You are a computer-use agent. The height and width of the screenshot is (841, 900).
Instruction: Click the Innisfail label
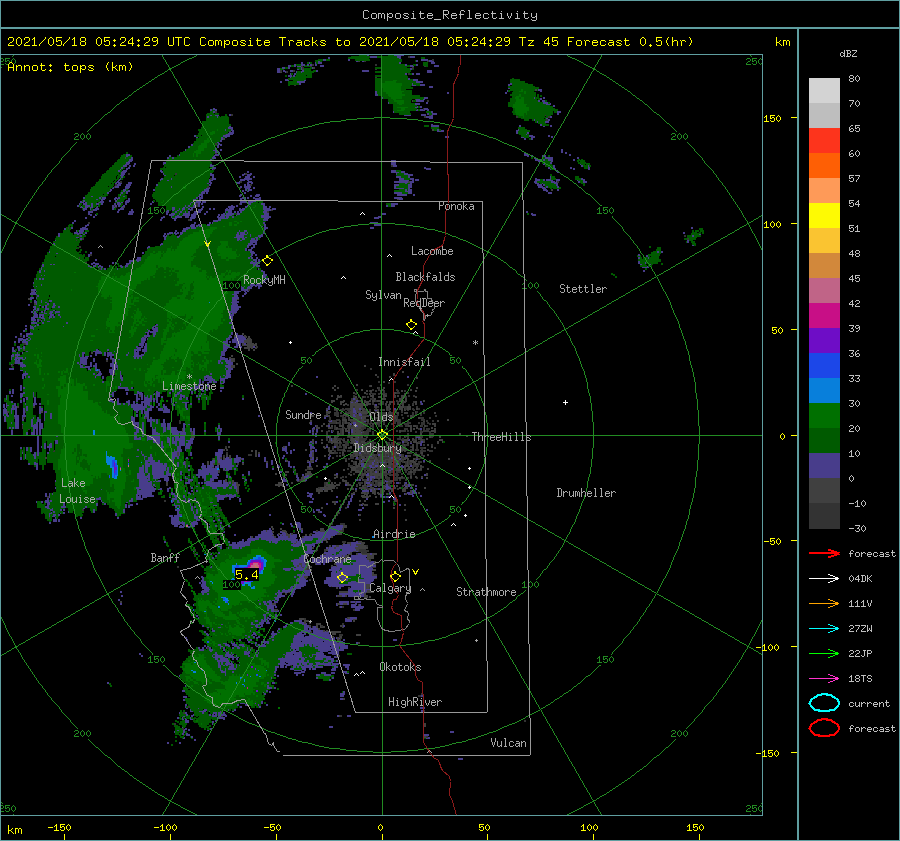point(404,362)
